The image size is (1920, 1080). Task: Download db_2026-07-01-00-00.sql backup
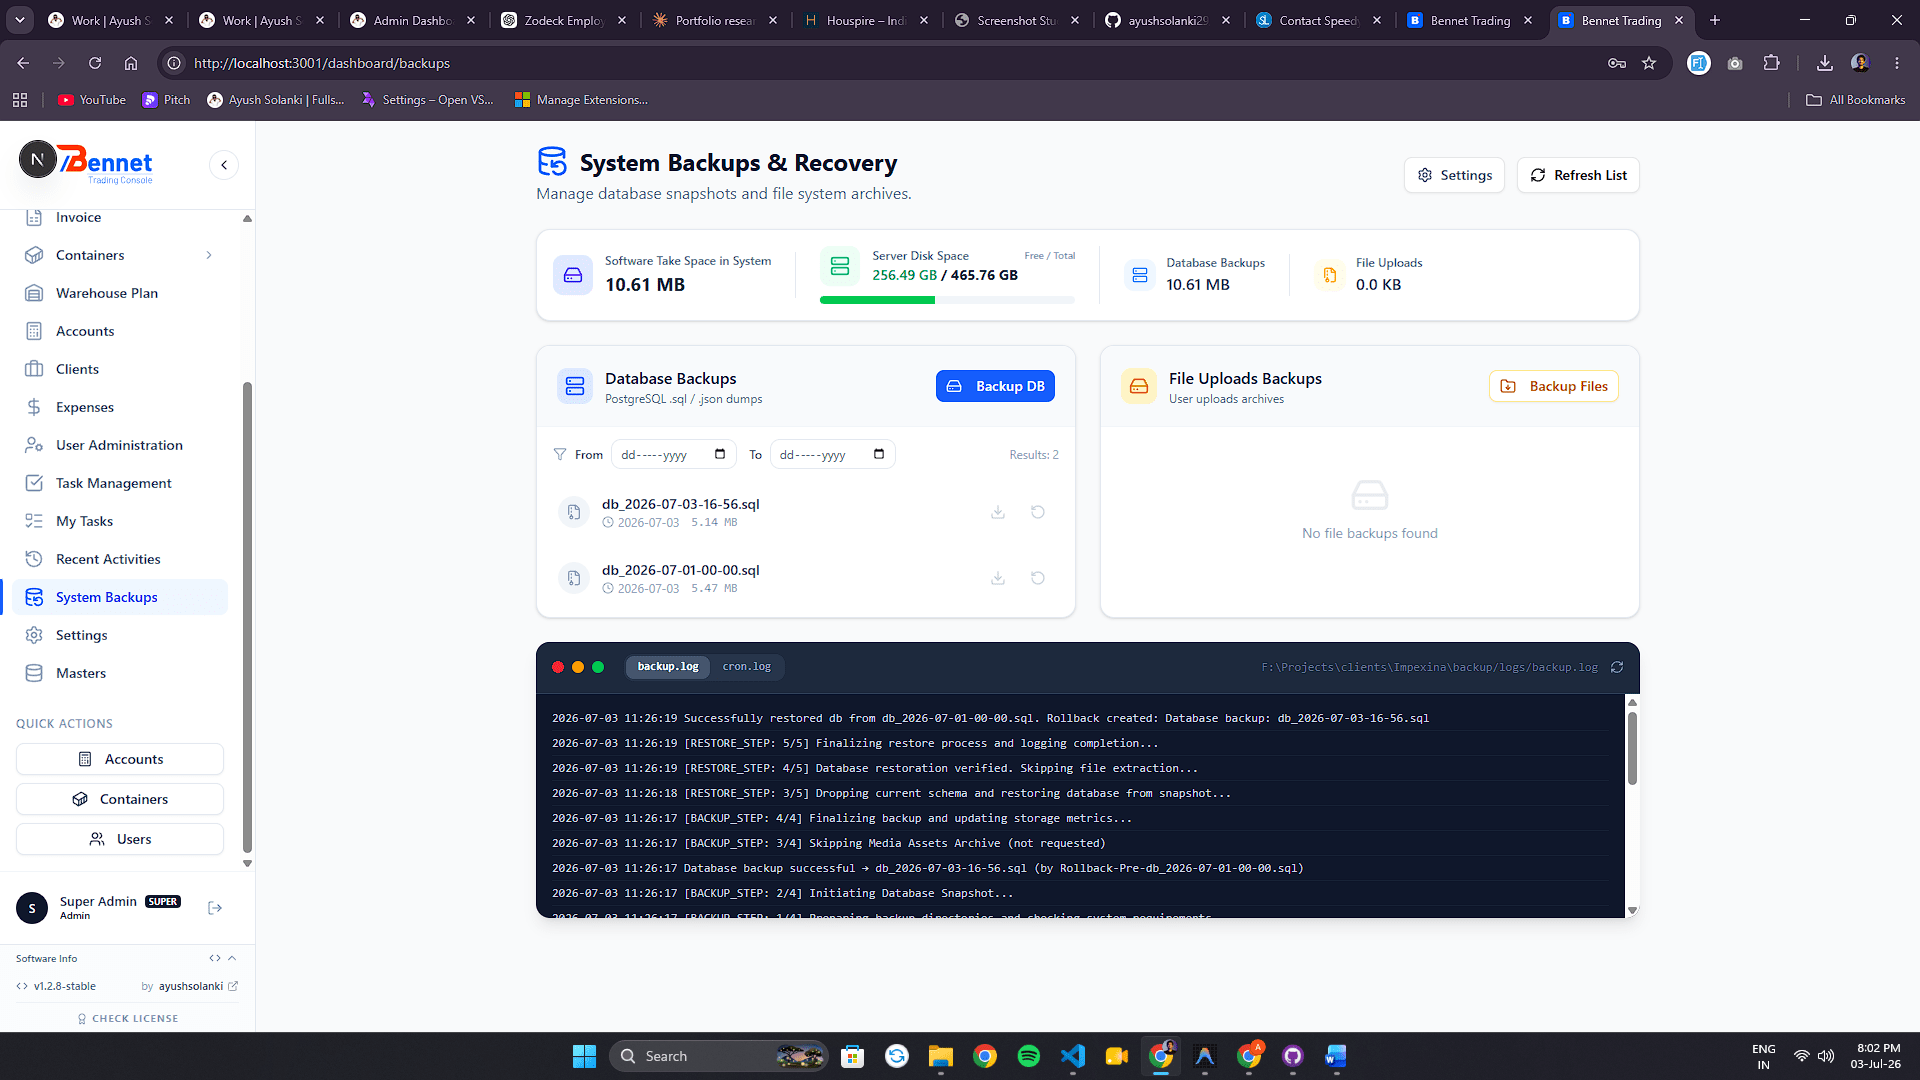coord(998,578)
